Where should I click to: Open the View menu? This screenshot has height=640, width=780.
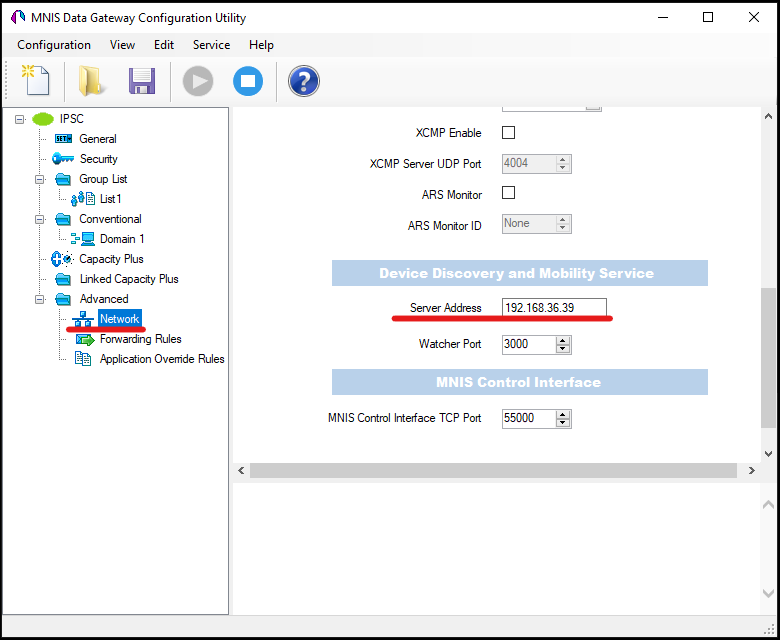pyautogui.click(x=122, y=45)
